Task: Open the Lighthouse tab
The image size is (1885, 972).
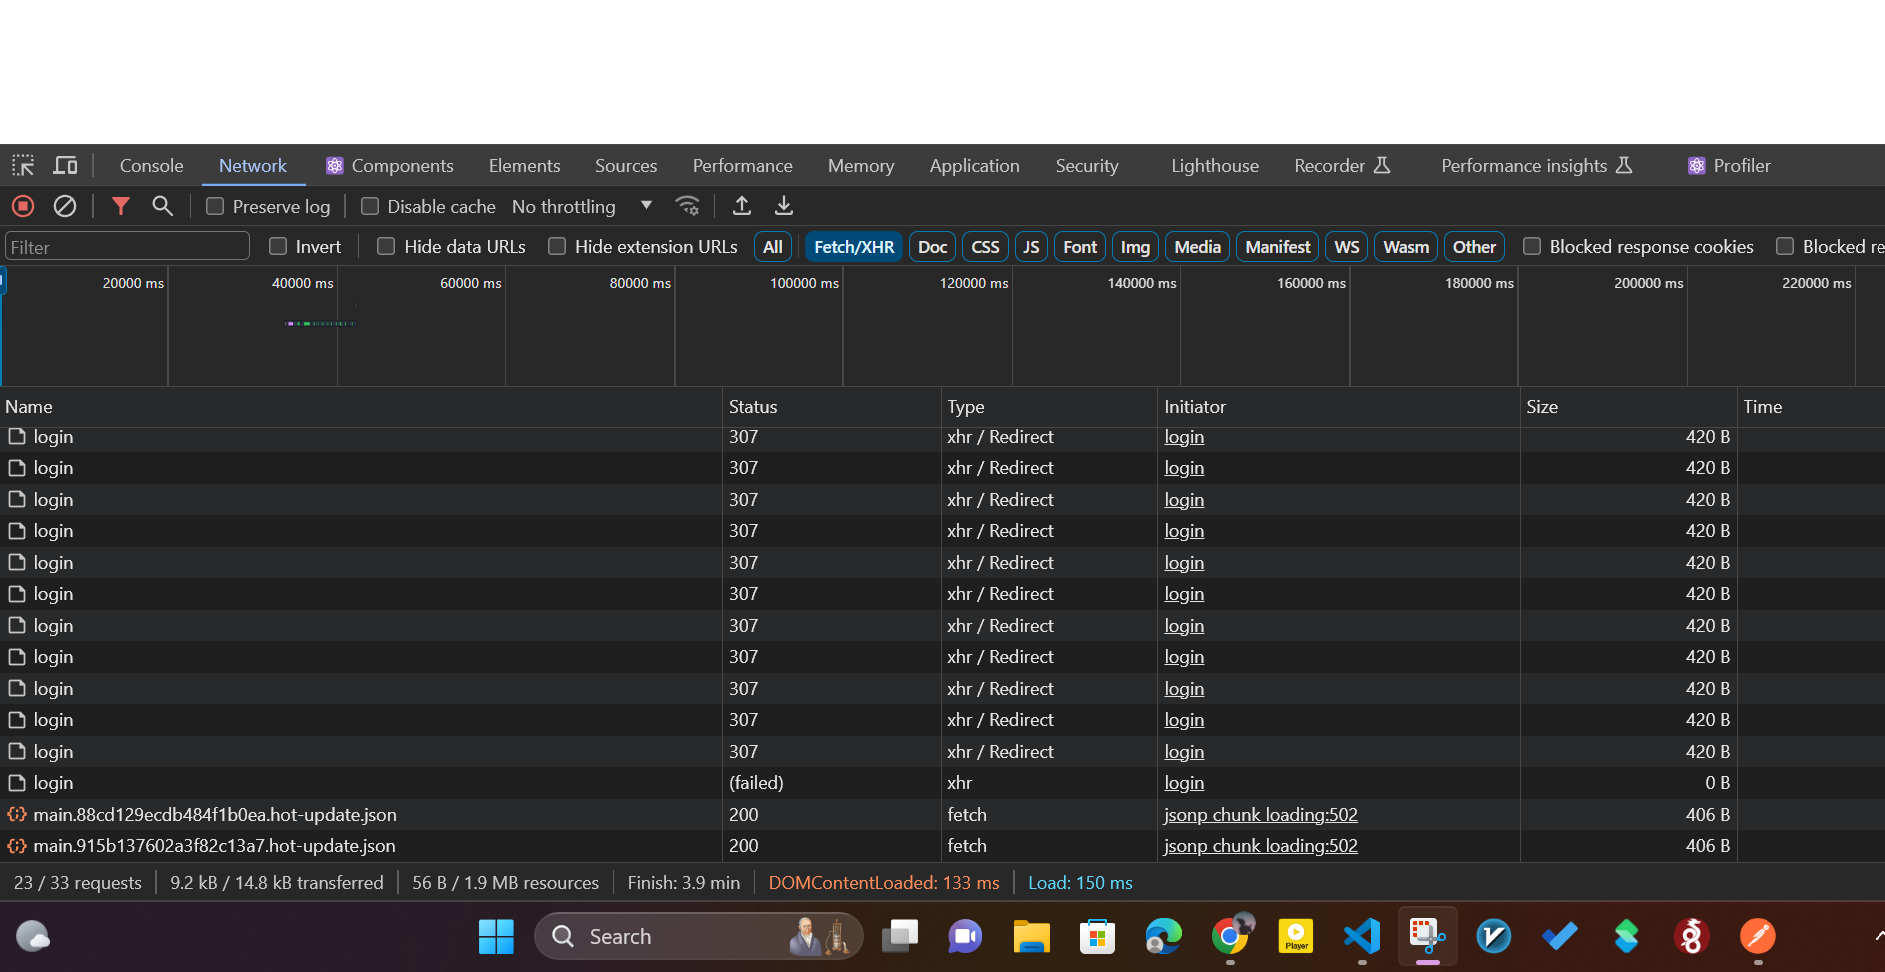Action: [x=1215, y=166]
